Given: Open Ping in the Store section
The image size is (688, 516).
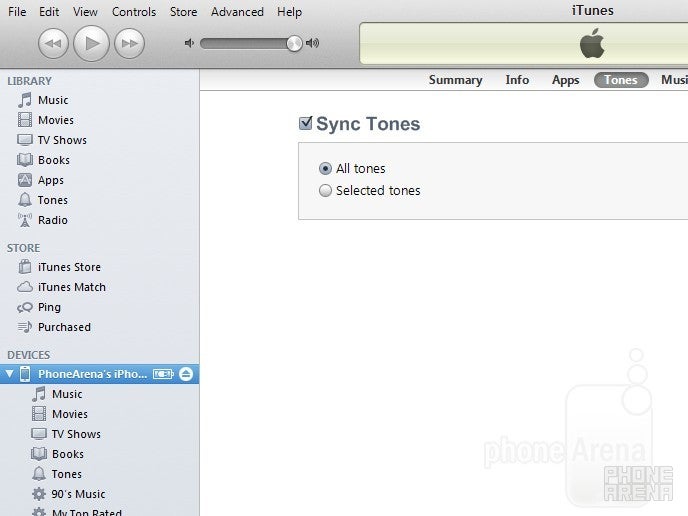Looking at the screenshot, I should click(x=39, y=307).
